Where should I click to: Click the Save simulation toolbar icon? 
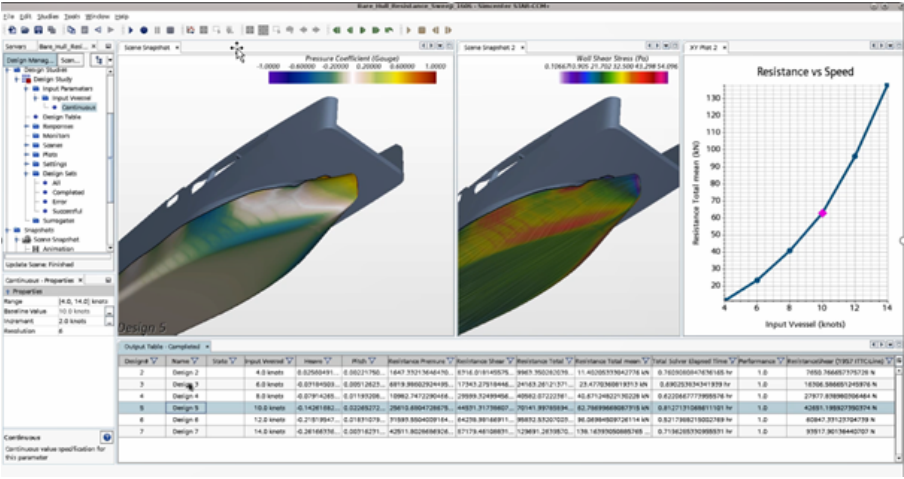pos(39,30)
